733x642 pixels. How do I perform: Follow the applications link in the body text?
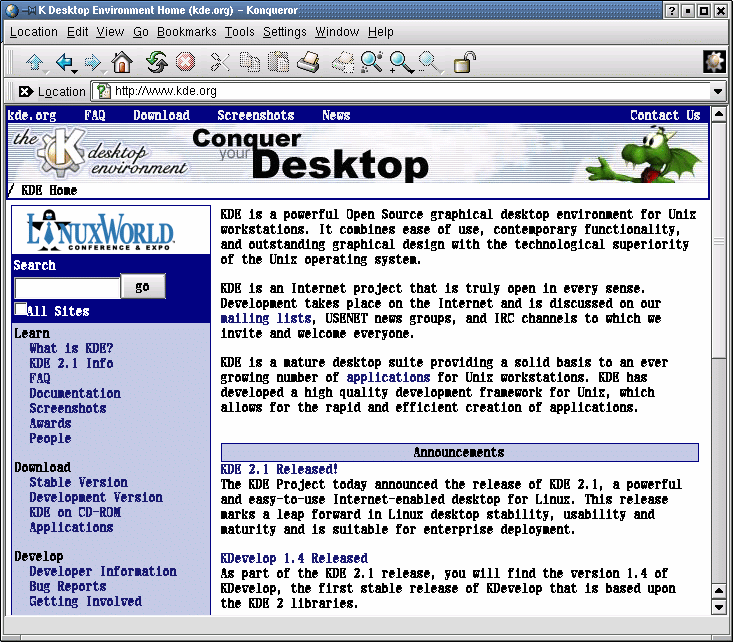[388, 377]
